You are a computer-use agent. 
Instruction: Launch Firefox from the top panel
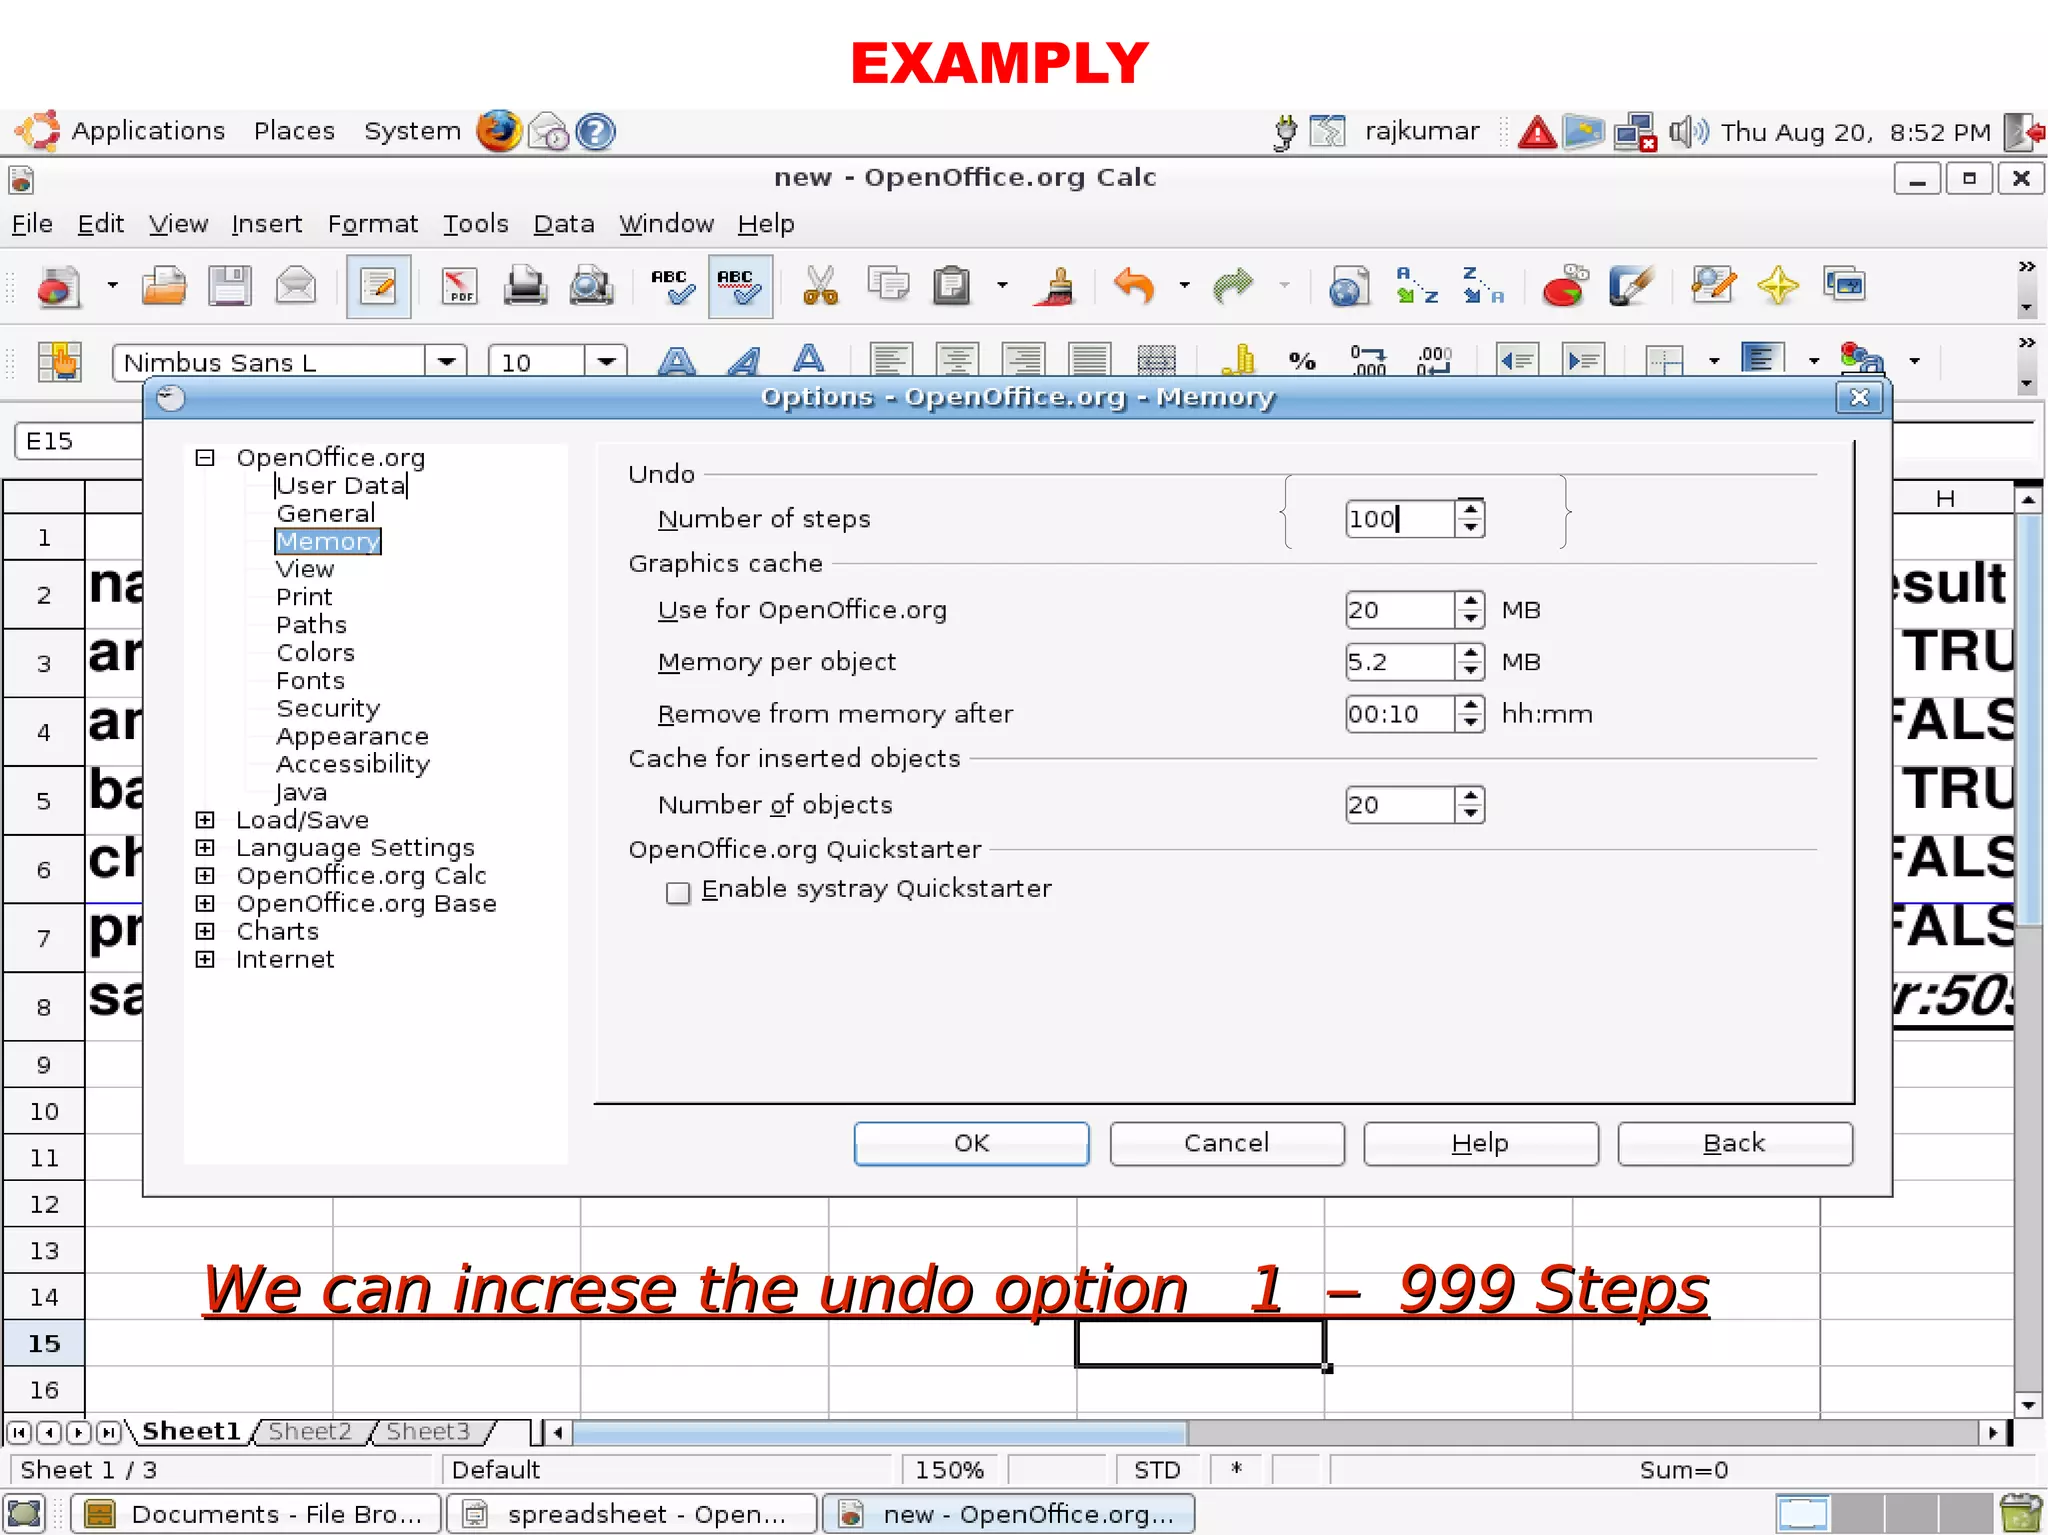[x=498, y=131]
